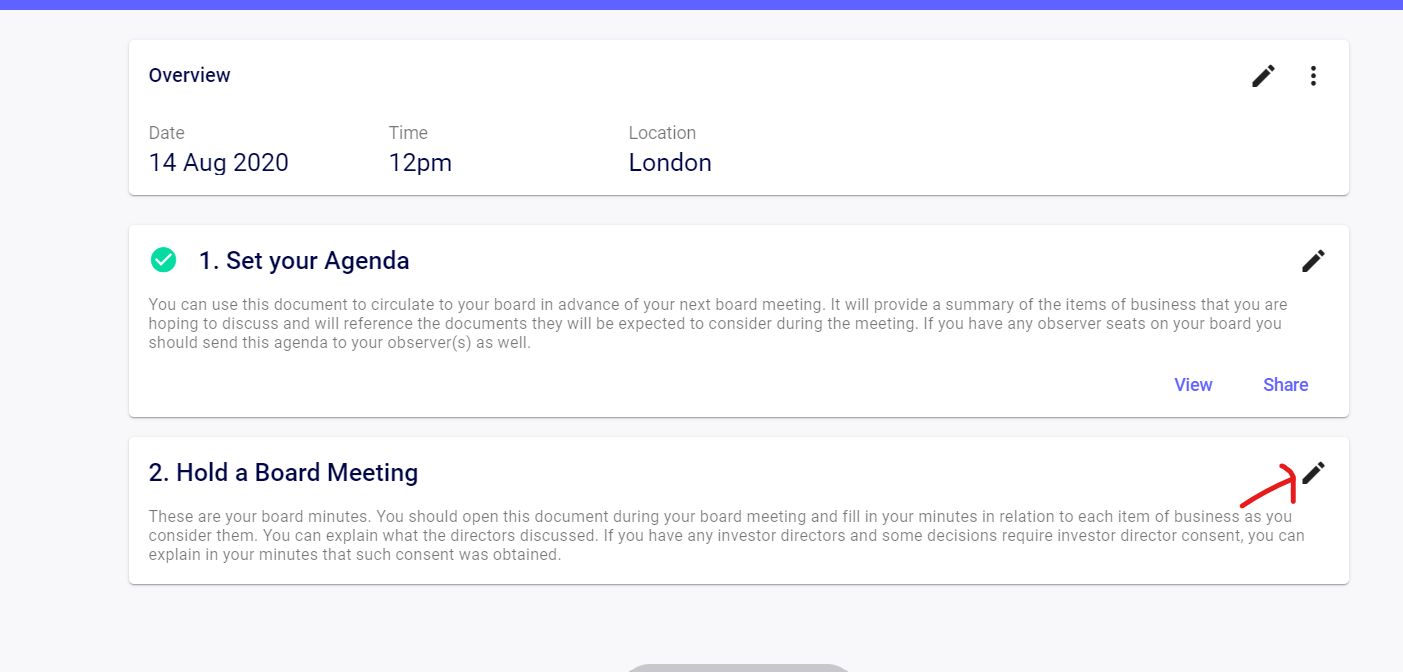1403x672 pixels.
Task: Click the Date field label
Action: 167,133
